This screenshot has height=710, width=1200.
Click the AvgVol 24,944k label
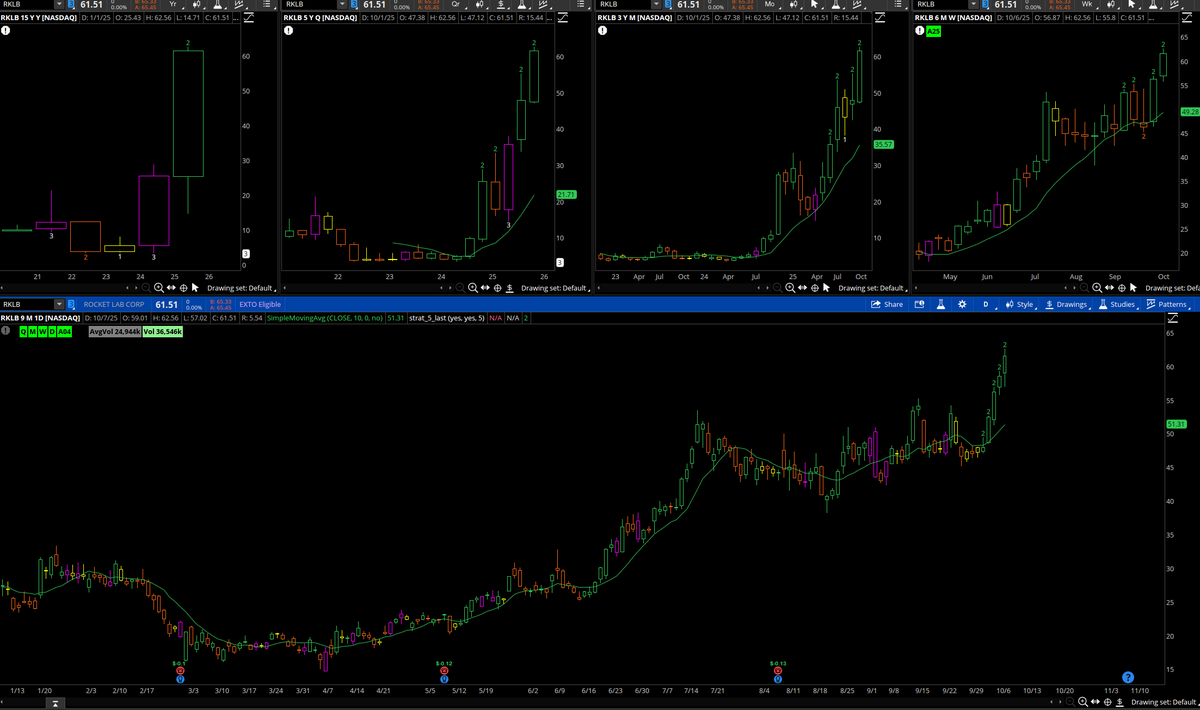(113, 331)
